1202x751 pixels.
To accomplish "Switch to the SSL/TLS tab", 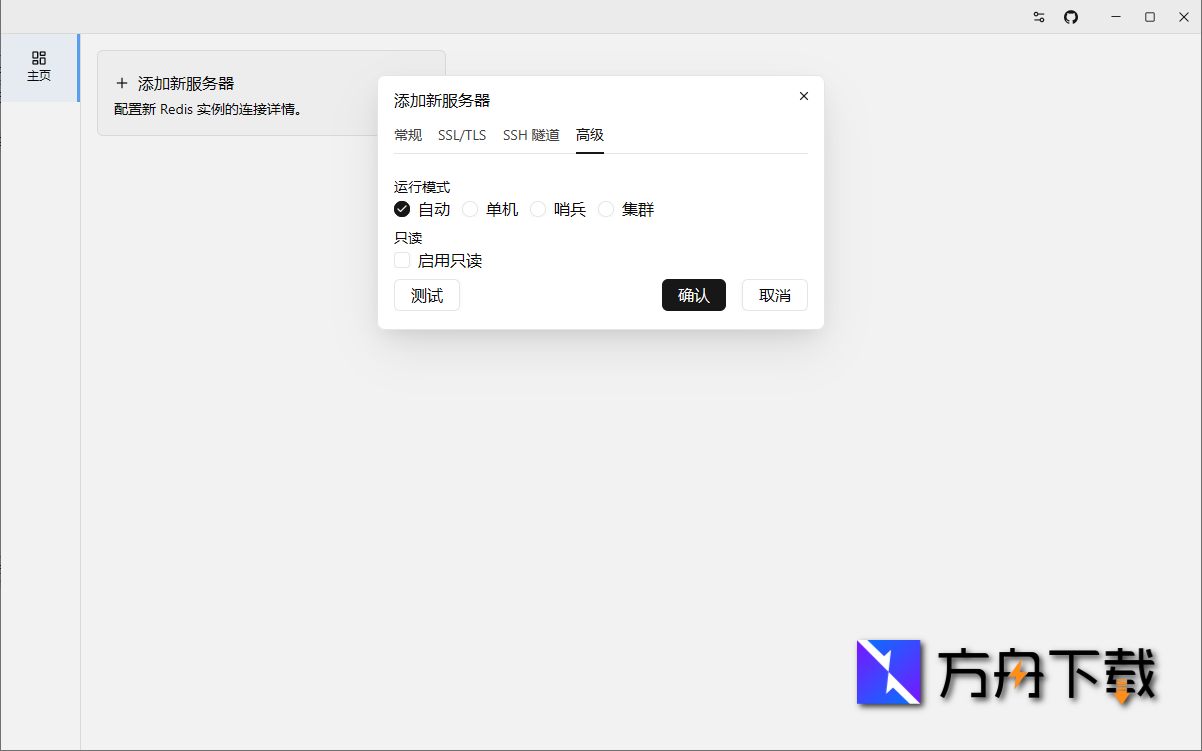I will point(461,134).
